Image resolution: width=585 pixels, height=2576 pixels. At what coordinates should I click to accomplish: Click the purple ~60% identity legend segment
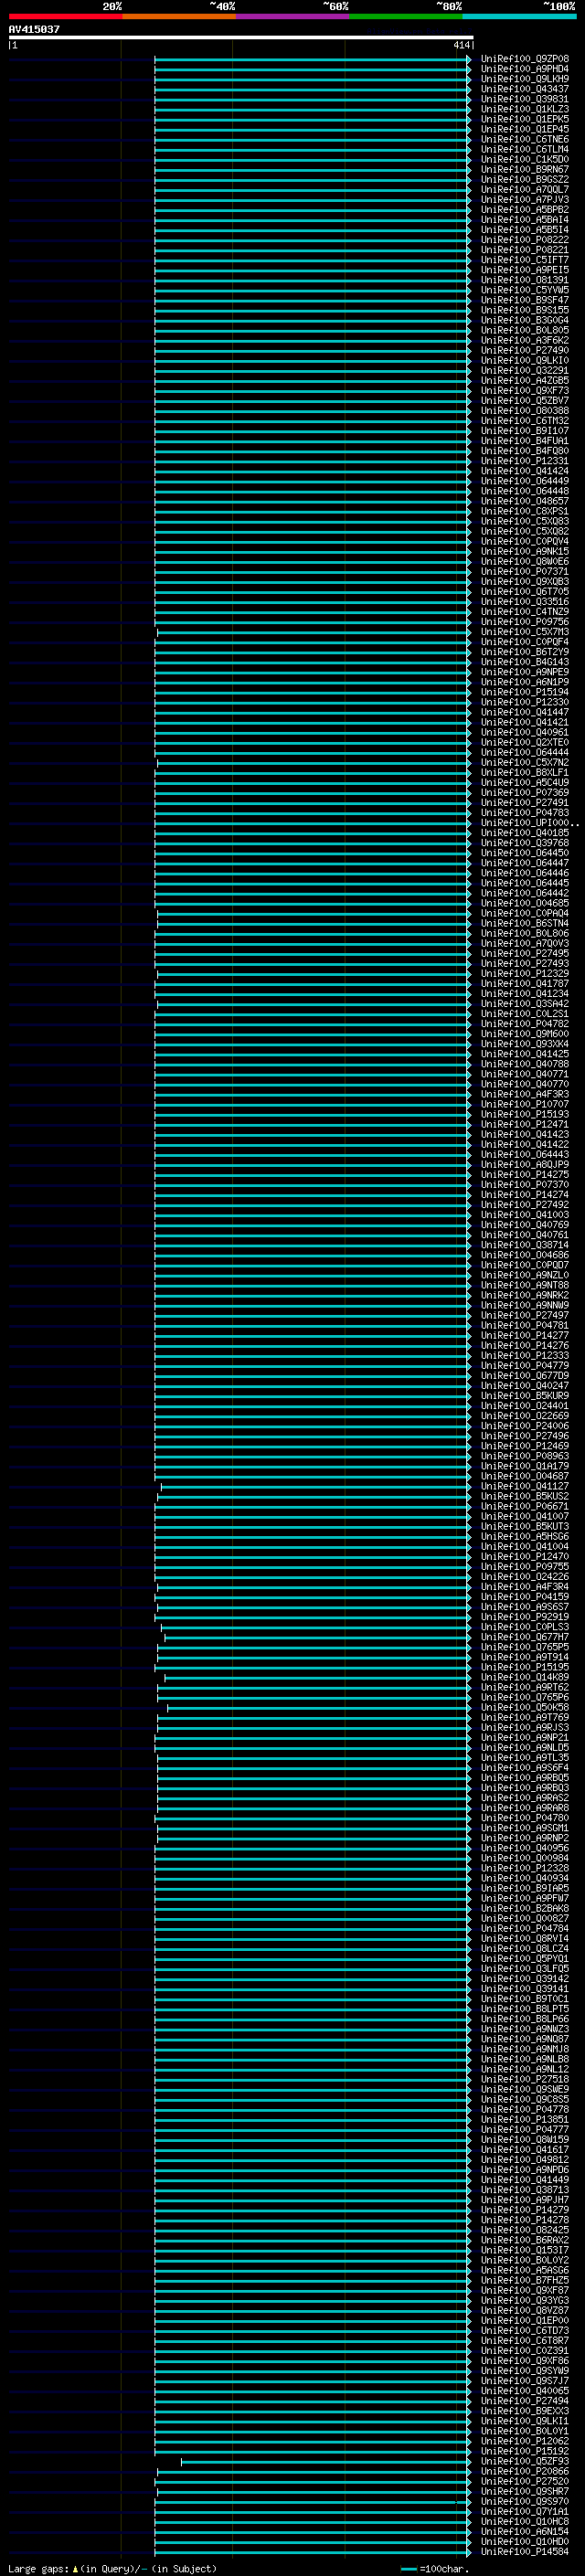[x=292, y=16]
